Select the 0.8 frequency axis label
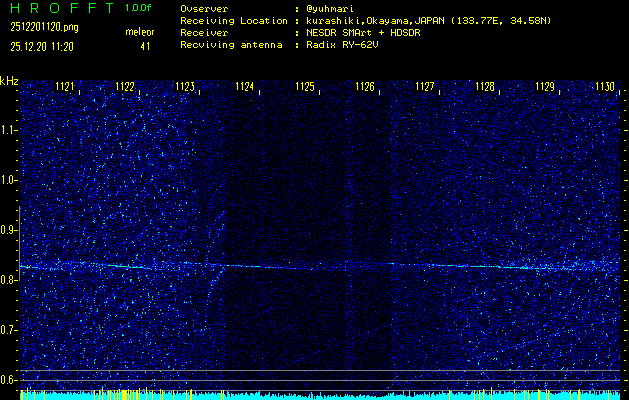This screenshot has width=629, height=400. [x=9, y=280]
